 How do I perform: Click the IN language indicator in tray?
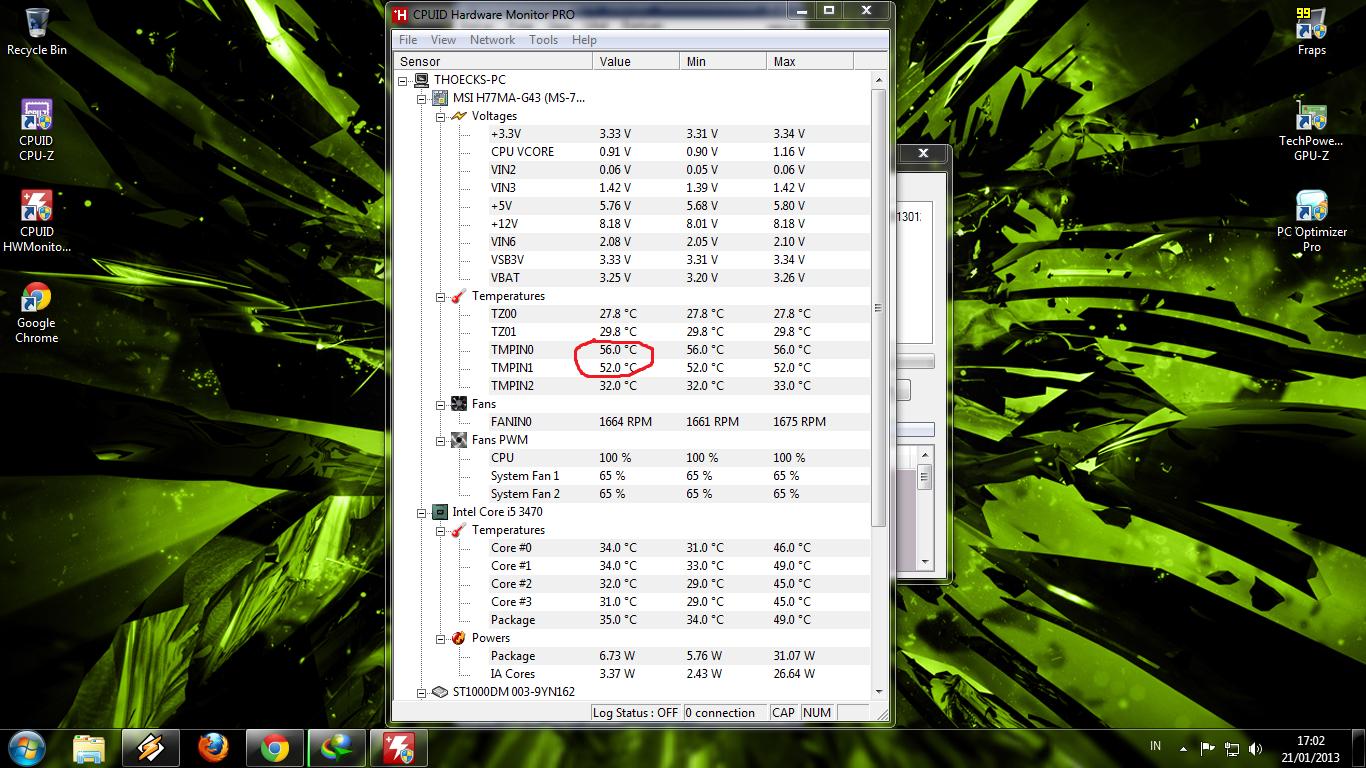point(1156,746)
